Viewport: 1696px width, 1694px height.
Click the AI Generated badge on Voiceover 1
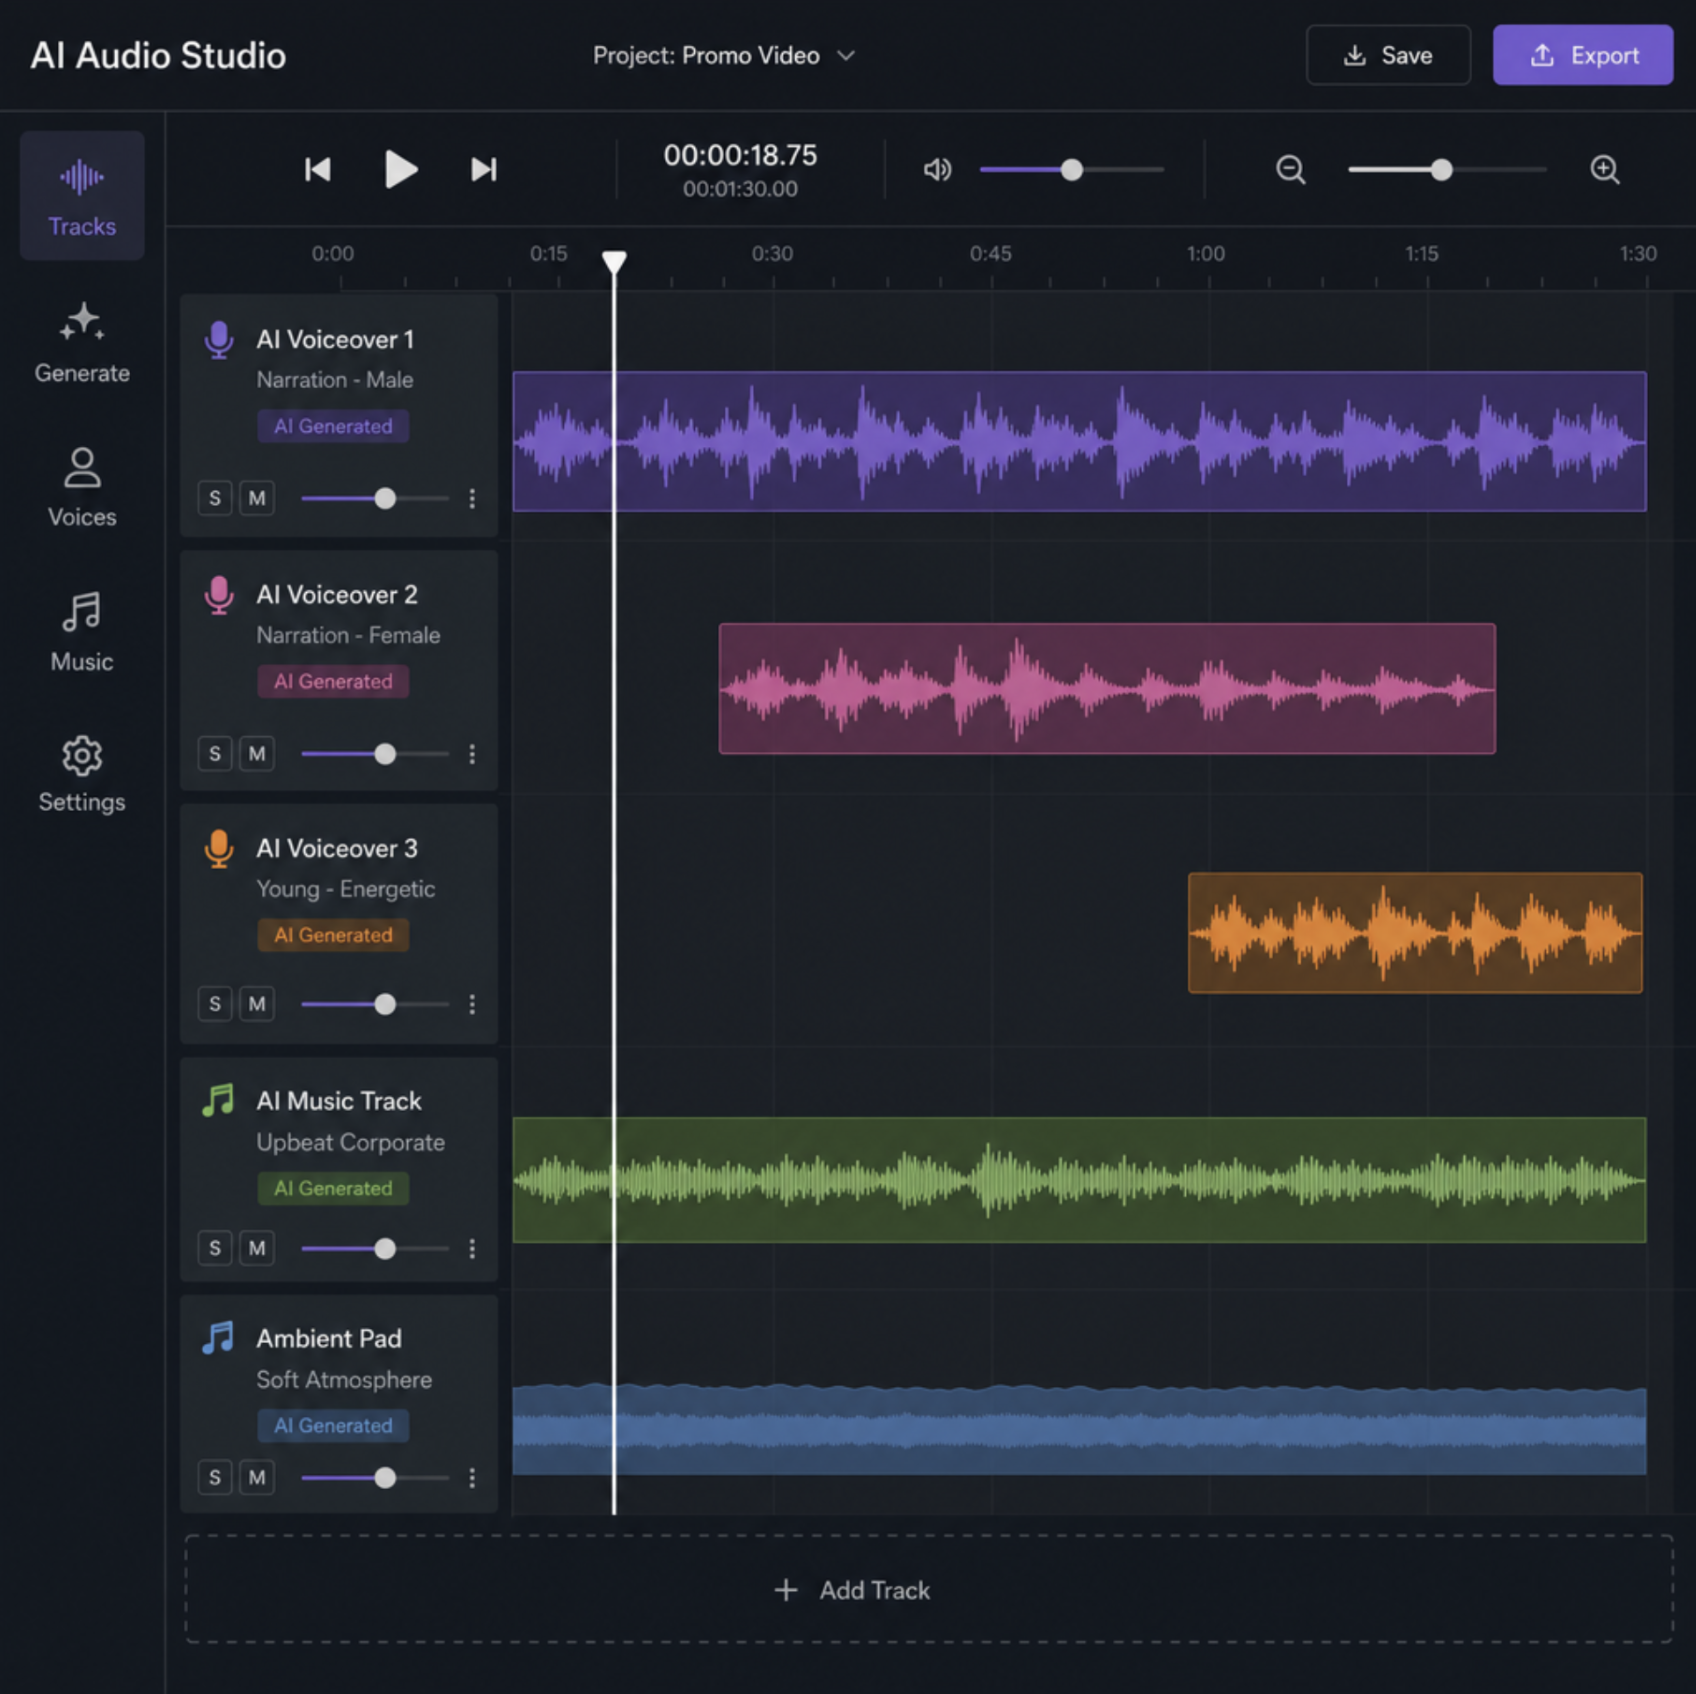click(x=333, y=426)
